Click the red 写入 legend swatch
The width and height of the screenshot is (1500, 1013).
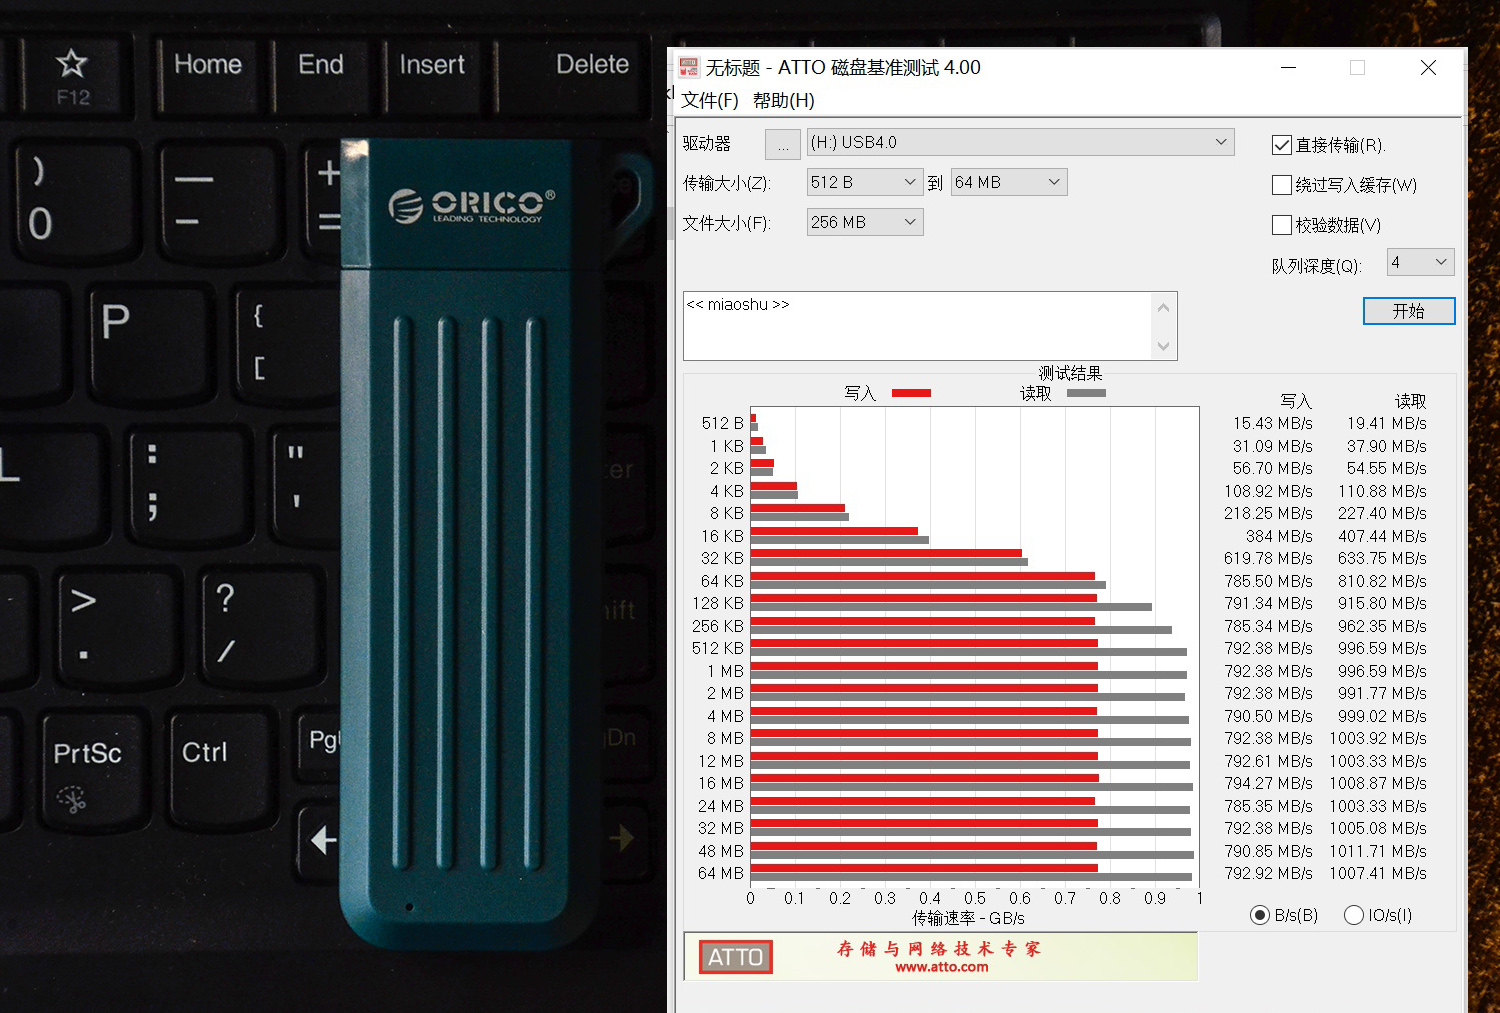pyautogui.click(x=911, y=393)
